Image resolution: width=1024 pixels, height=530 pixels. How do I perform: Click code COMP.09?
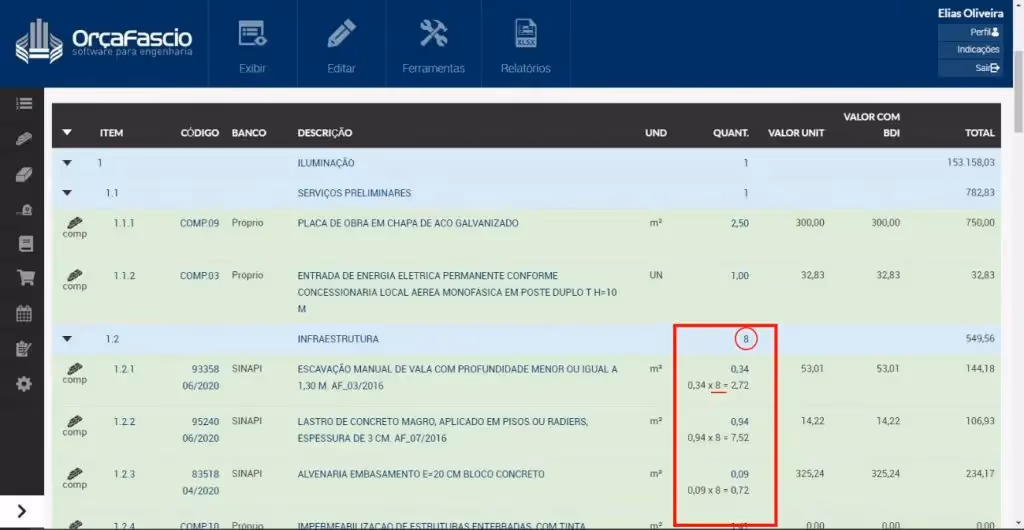pos(200,223)
